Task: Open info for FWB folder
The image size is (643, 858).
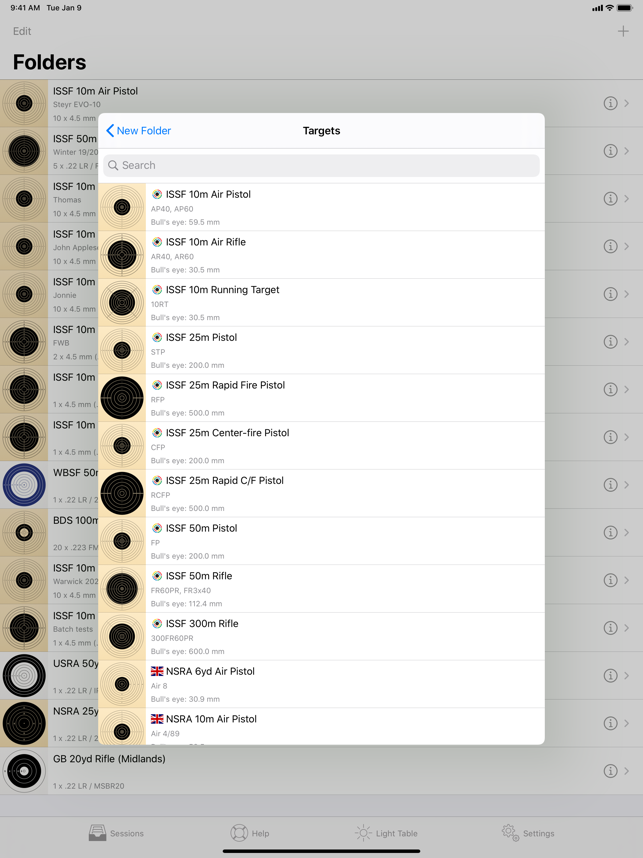Action: tap(610, 341)
